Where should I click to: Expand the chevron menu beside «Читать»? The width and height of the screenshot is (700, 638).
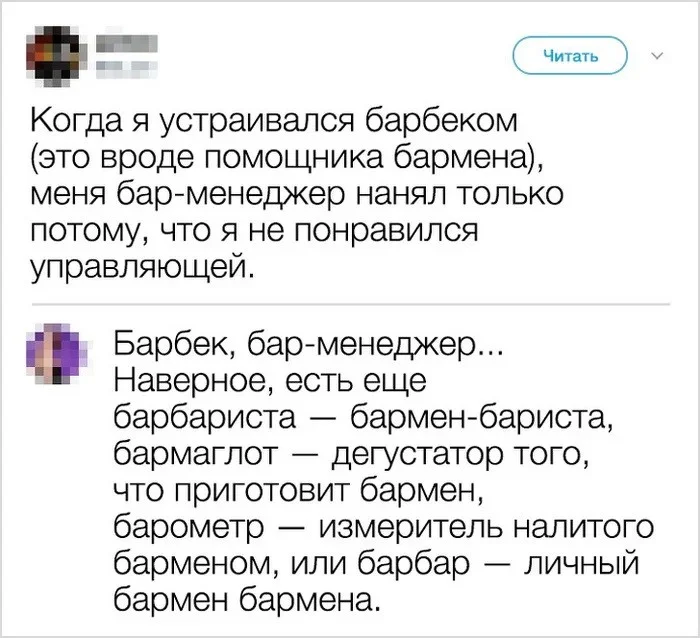[657, 56]
